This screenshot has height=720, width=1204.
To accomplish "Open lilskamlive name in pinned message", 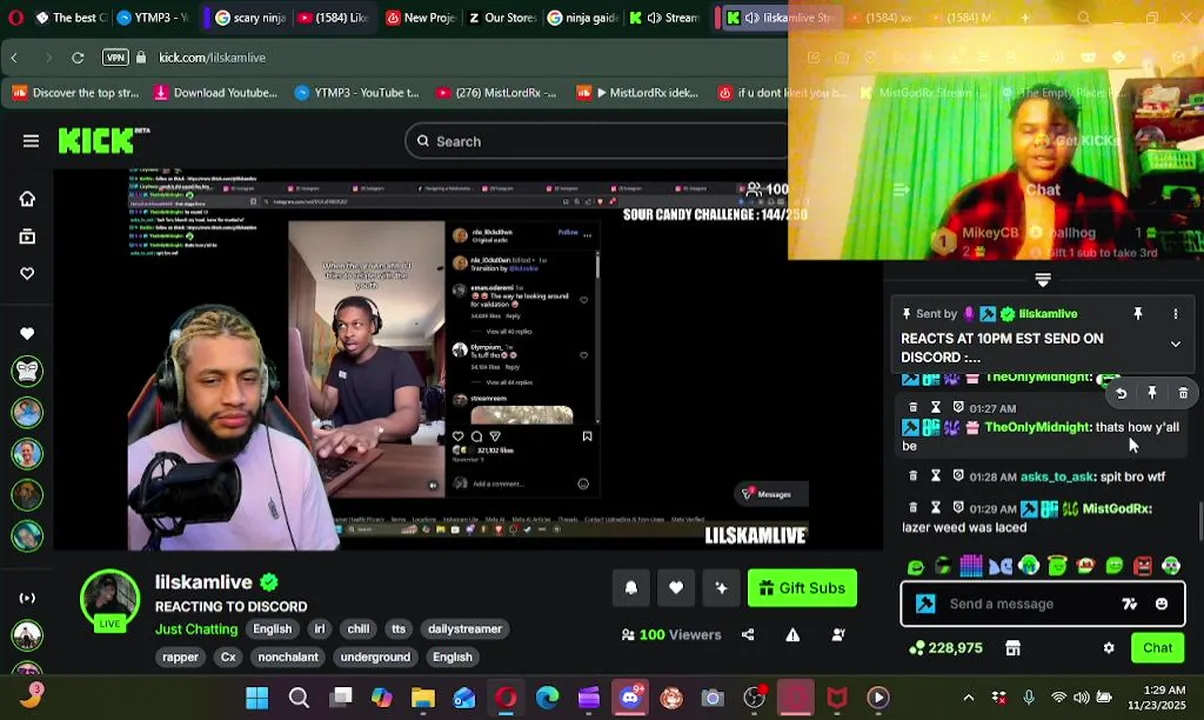I will click(x=1048, y=314).
